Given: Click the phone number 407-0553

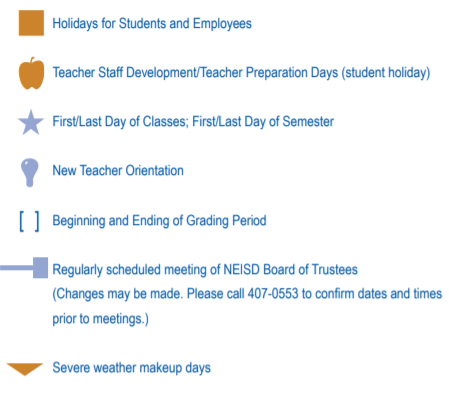Looking at the screenshot, I should 273,294.
